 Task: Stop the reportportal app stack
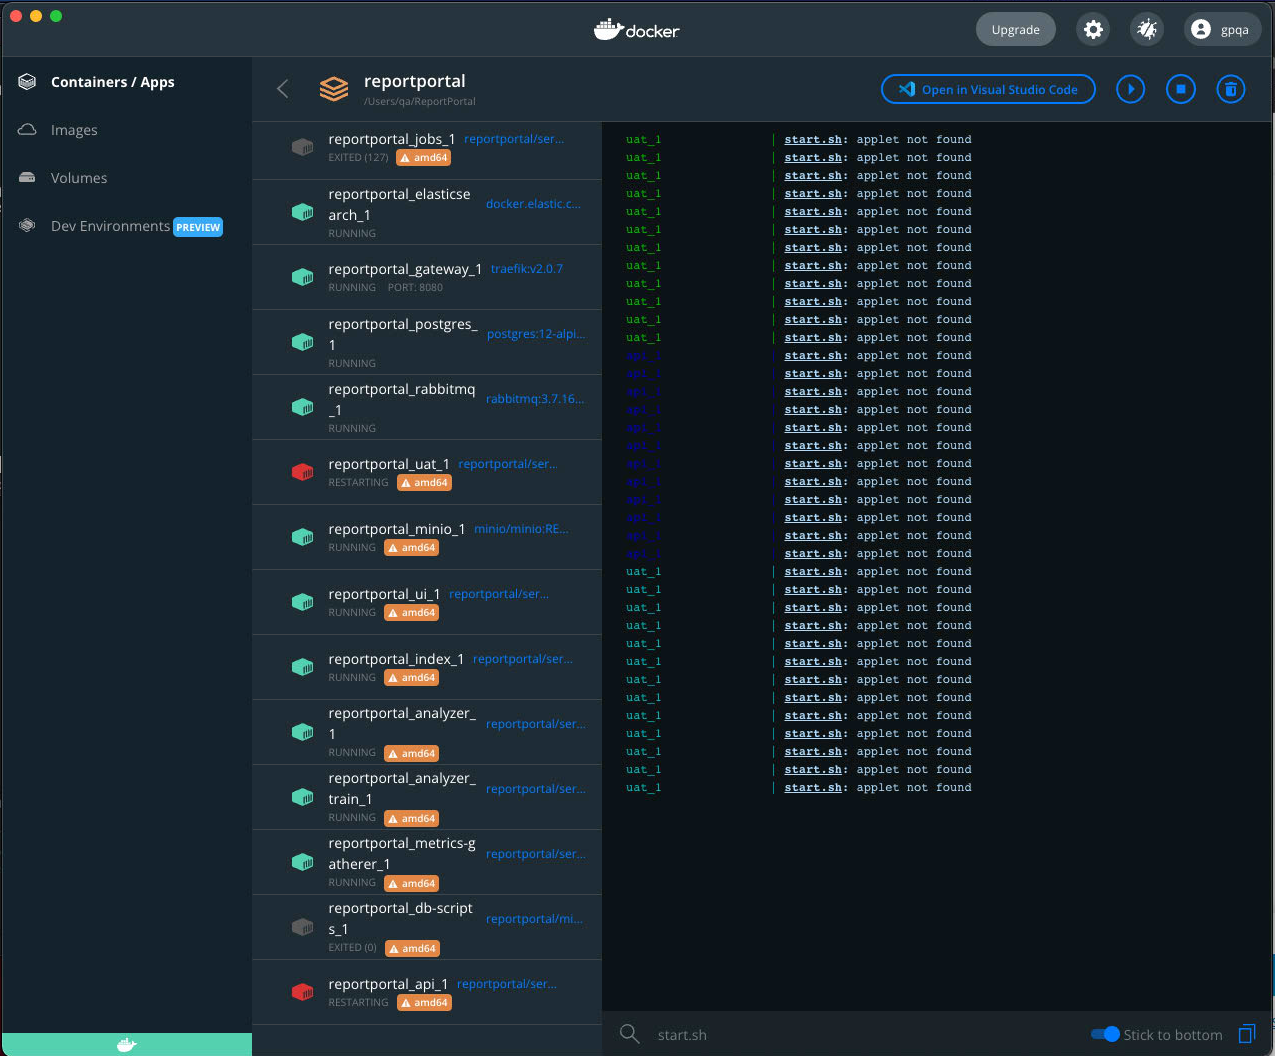tap(1181, 89)
